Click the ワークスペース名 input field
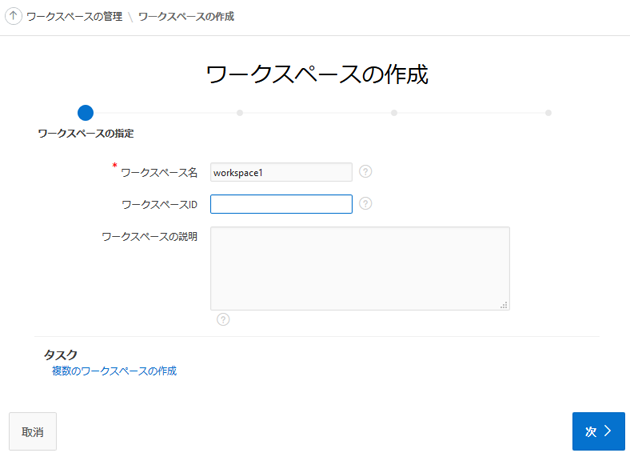The height and width of the screenshot is (461, 630). pyautogui.click(x=281, y=172)
